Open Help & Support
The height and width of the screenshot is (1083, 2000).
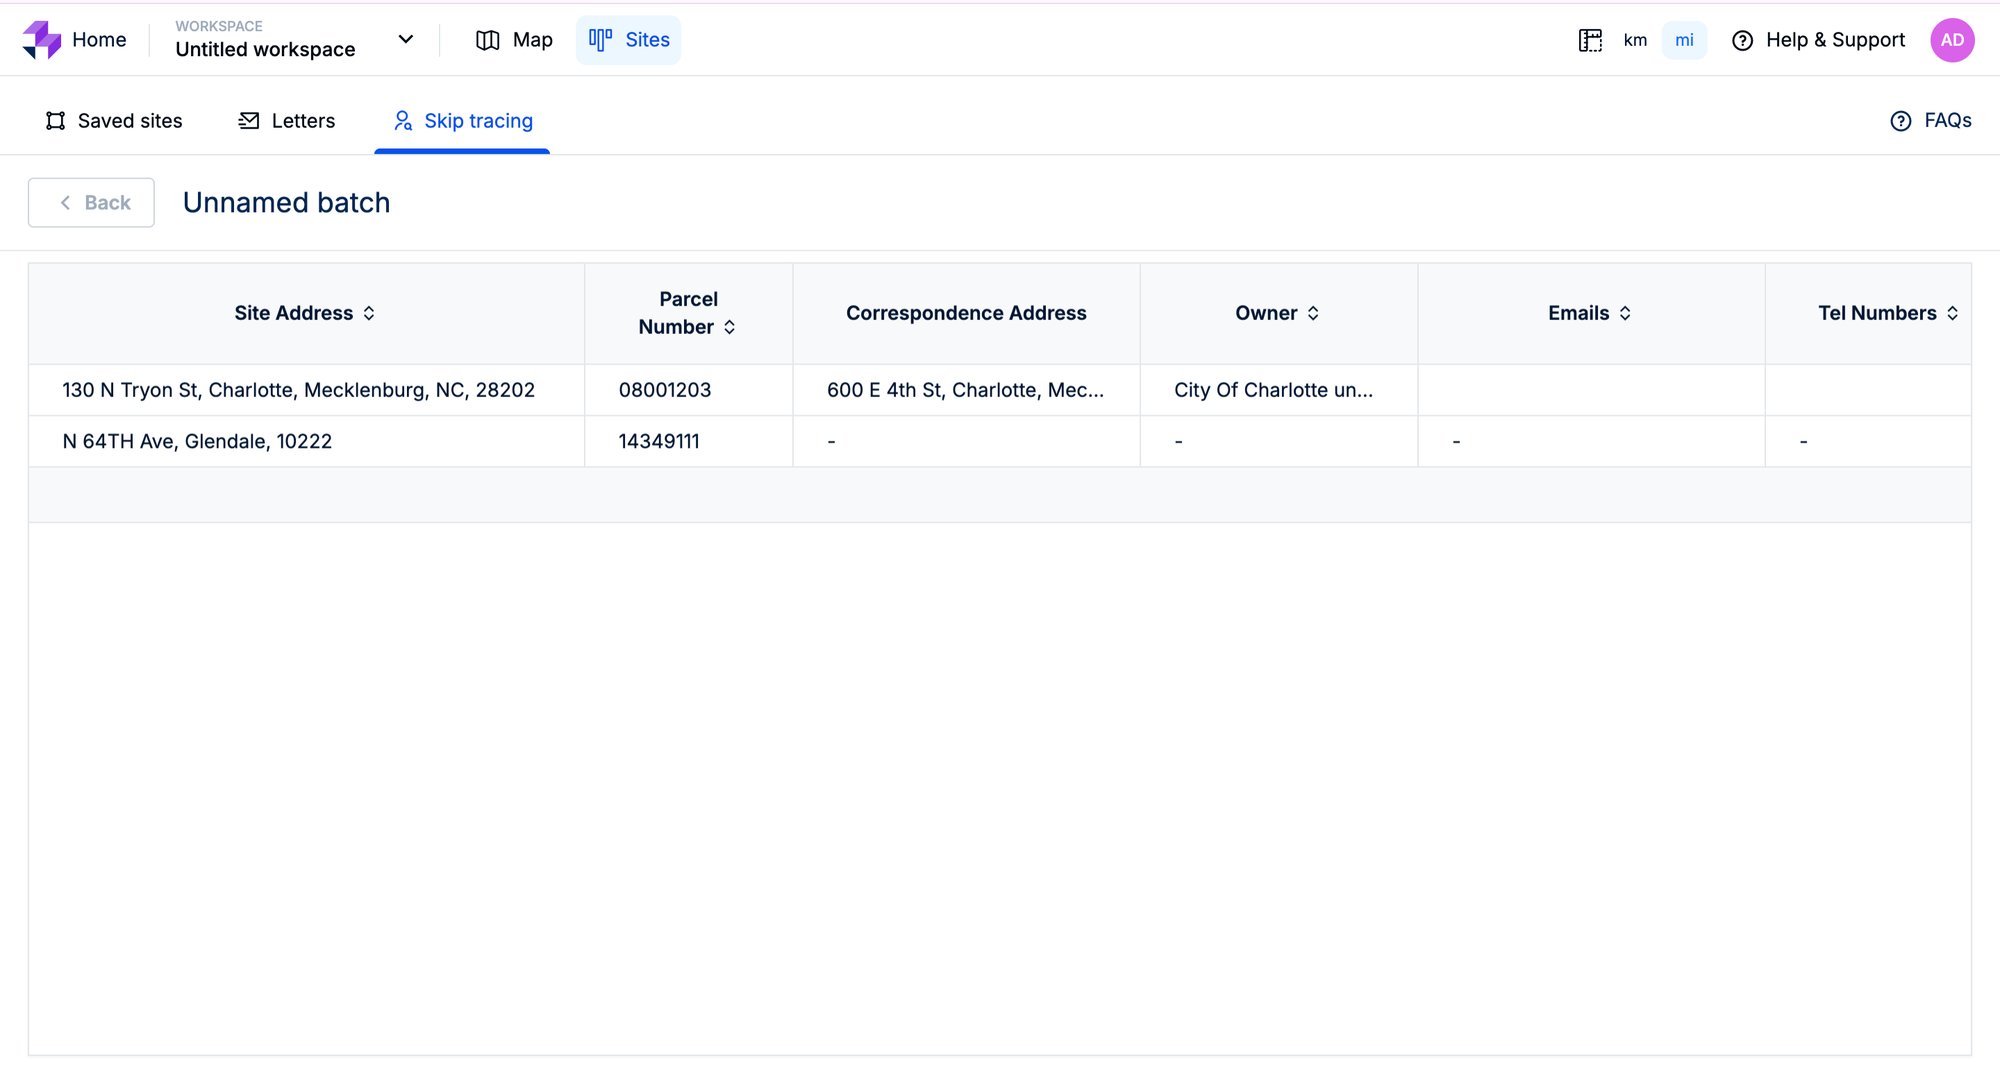coord(1818,40)
